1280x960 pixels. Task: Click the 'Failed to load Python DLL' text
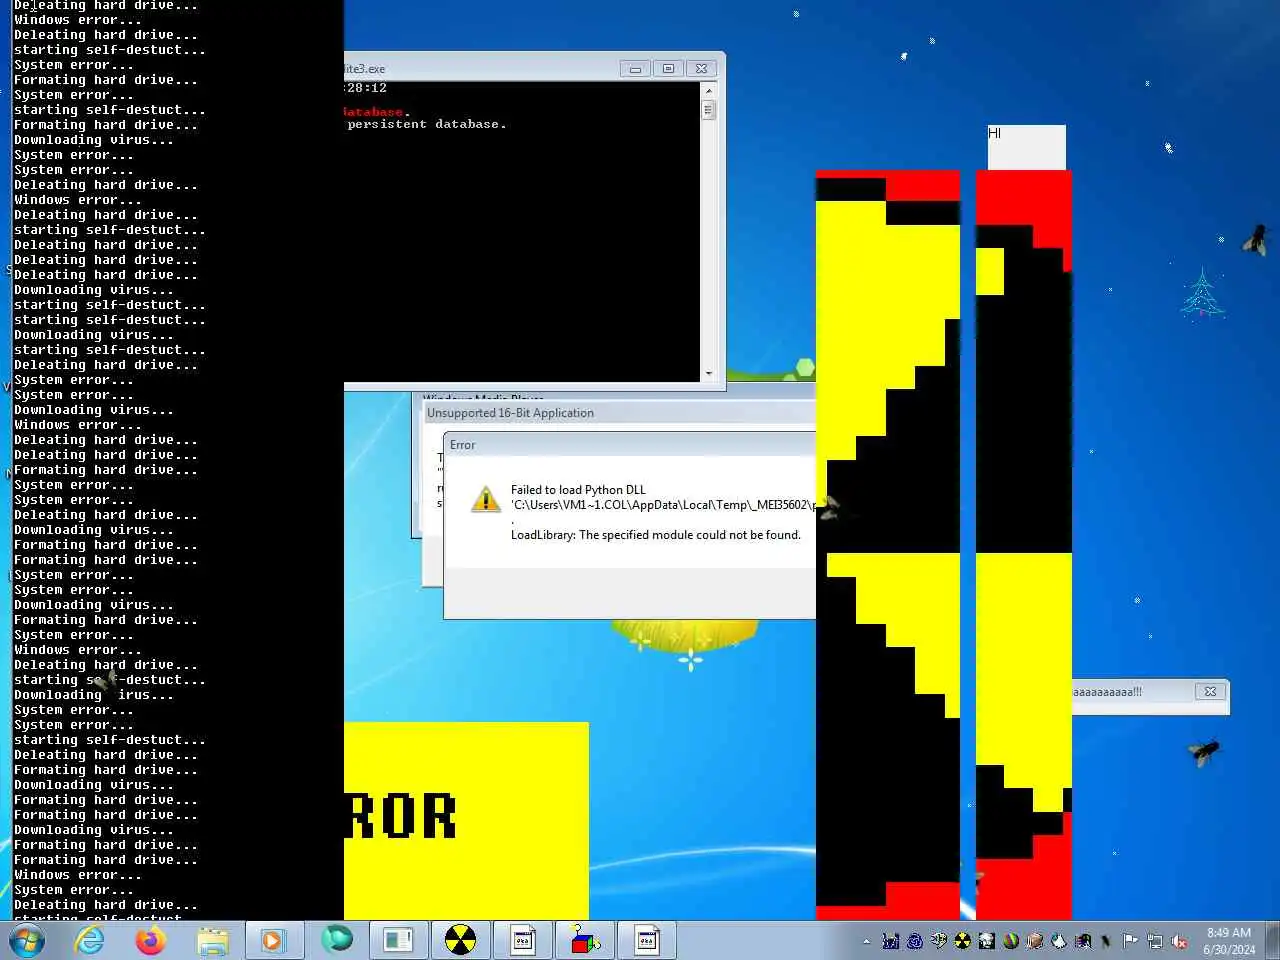pos(578,490)
